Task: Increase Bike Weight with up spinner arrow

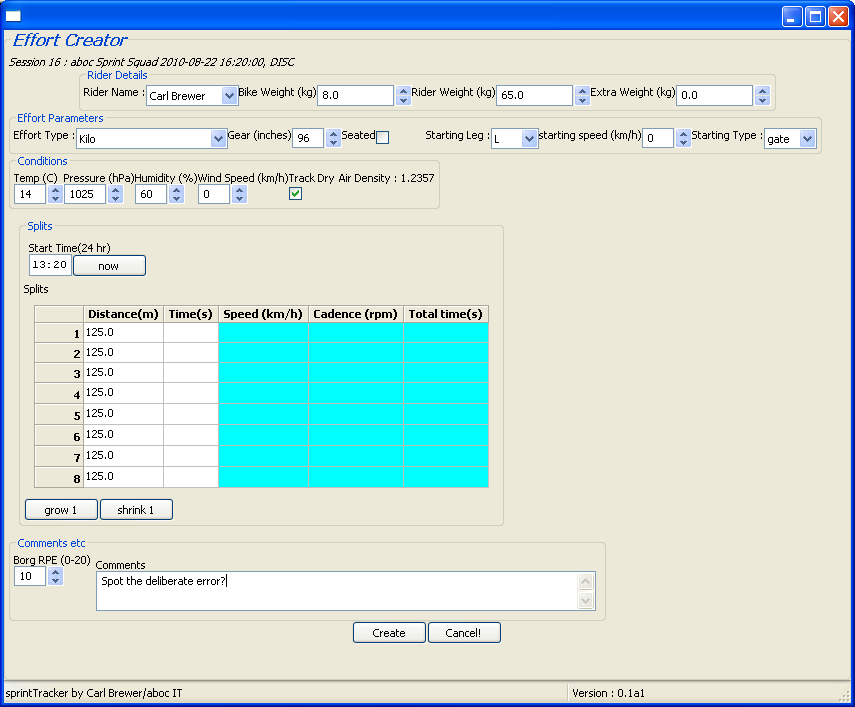Action: pyautogui.click(x=403, y=90)
